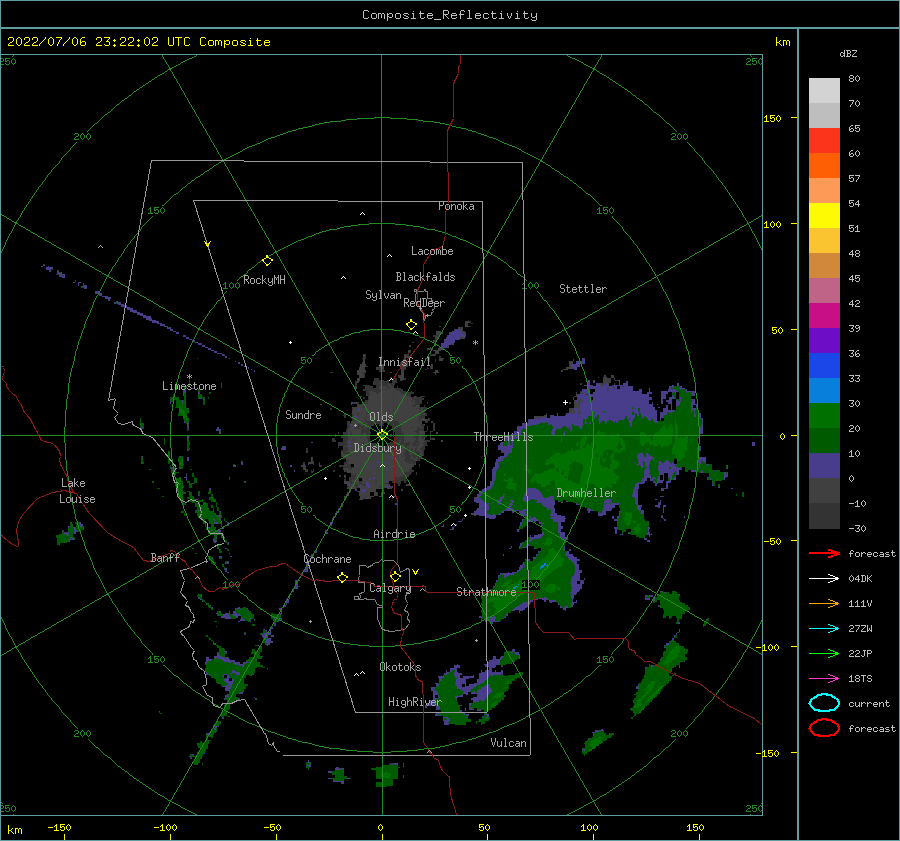Image resolution: width=900 pixels, height=841 pixels.
Task: Click the Vulcan town label
Action: (509, 743)
